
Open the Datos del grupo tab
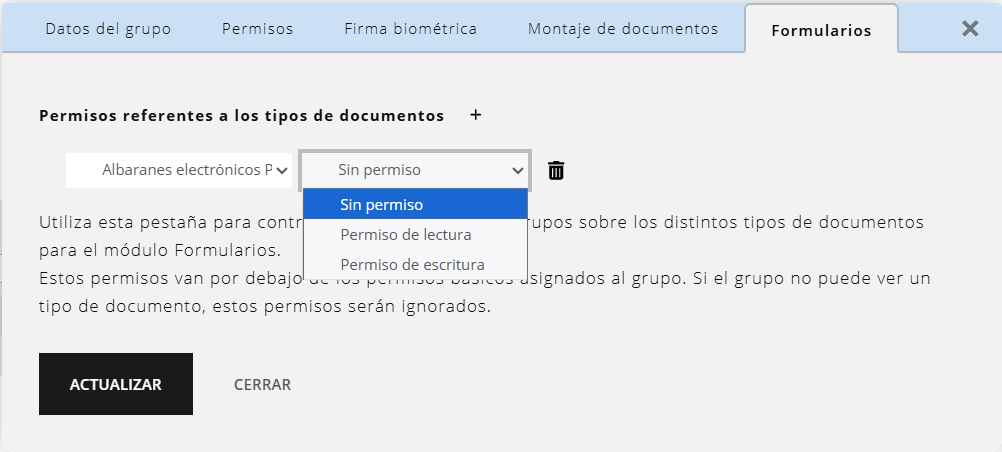tap(108, 28)
